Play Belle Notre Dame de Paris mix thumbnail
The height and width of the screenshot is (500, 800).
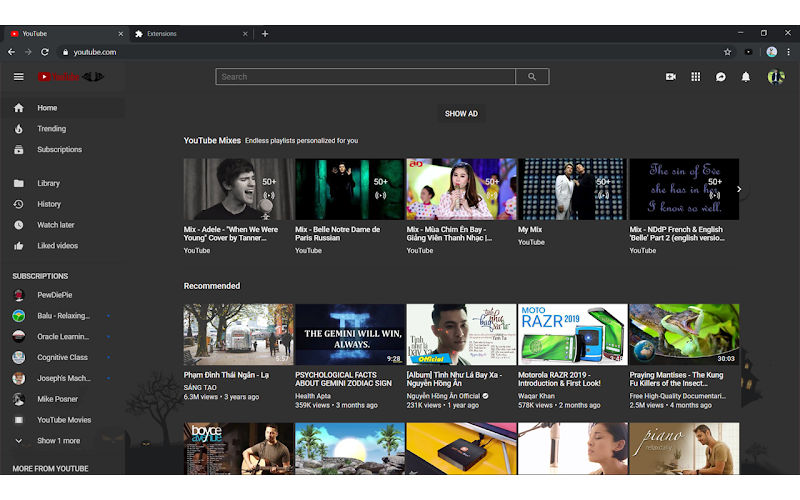(349, 189)
